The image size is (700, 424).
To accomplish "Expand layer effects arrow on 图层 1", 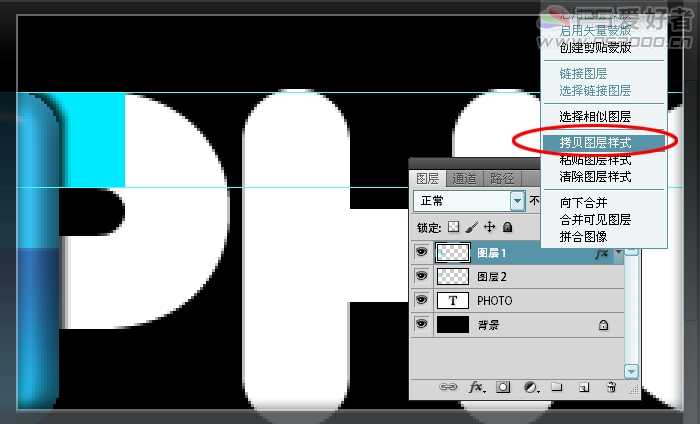I will coord(618,254).
